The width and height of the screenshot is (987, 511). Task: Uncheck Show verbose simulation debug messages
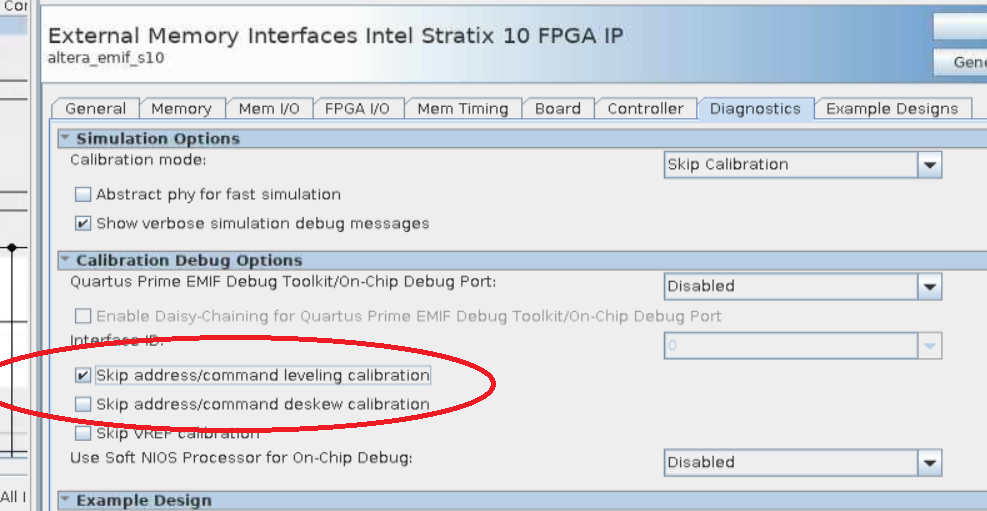click(x=84, y=224)
